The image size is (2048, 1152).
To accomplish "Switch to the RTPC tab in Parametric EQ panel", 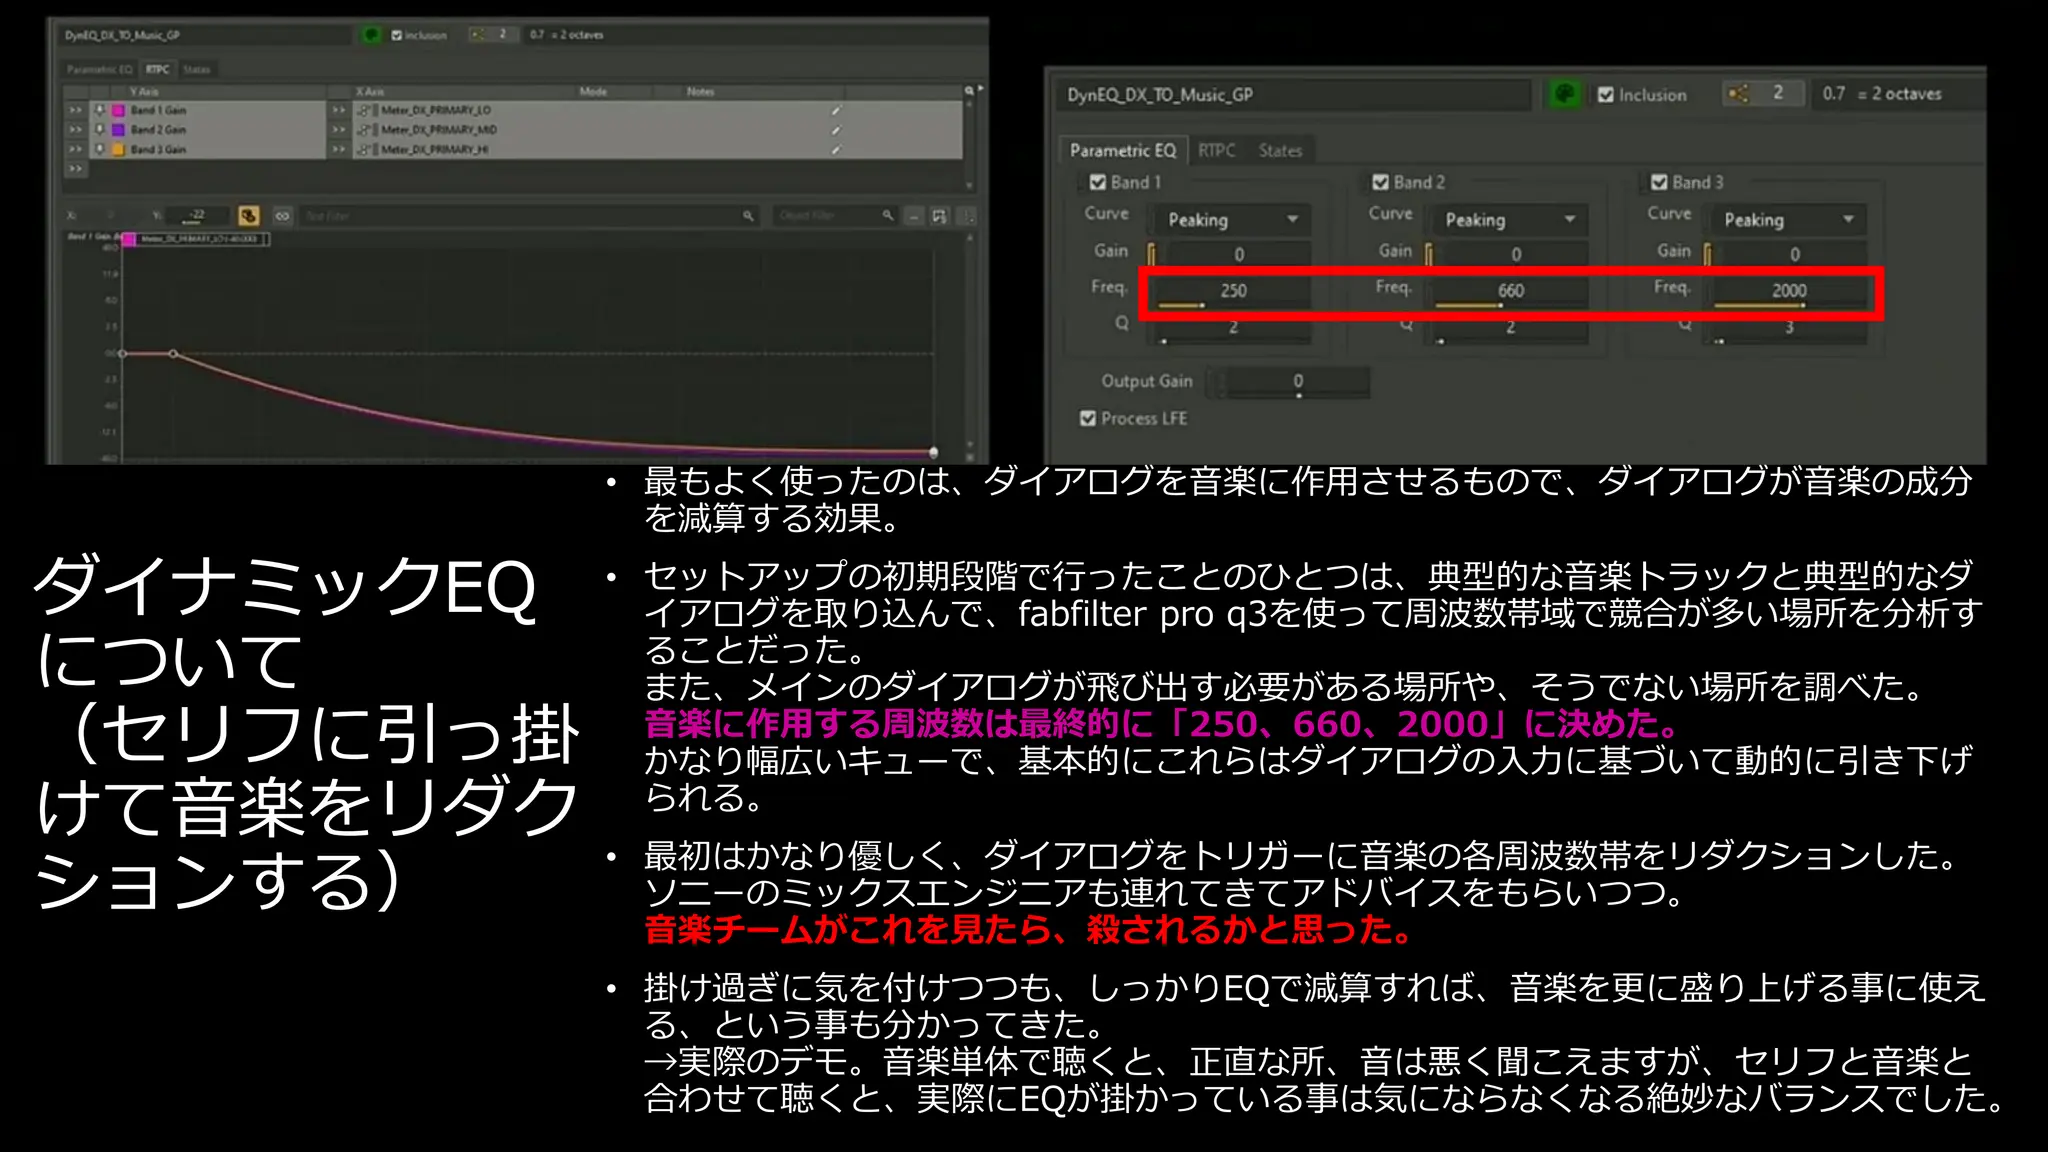I will click(x=1216, y=150).
